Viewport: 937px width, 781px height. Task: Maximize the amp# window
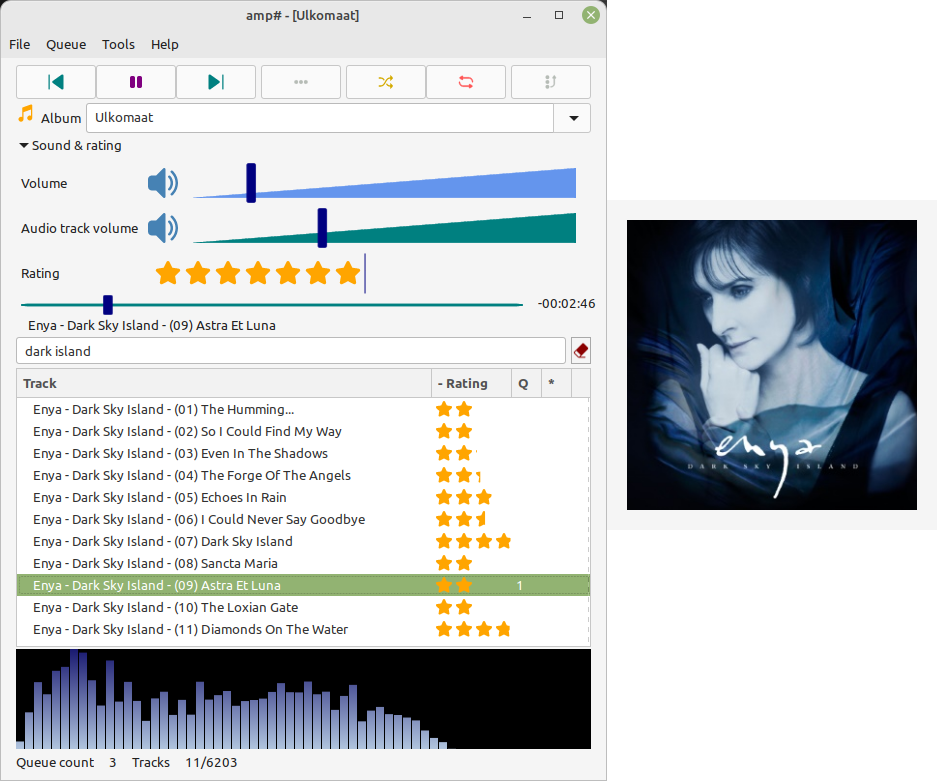pos(559,15)
